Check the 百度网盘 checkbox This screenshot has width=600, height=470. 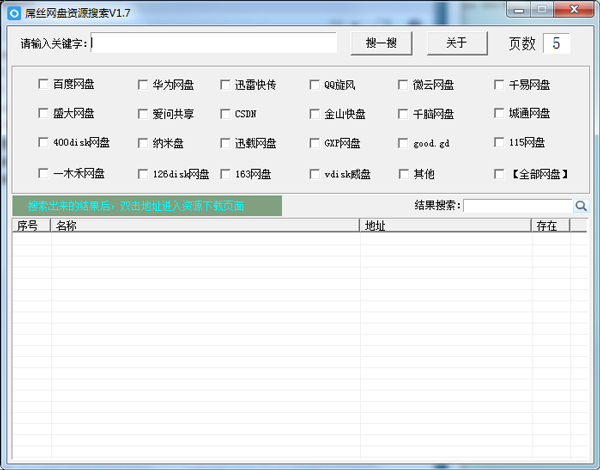(x=43, y=85)
